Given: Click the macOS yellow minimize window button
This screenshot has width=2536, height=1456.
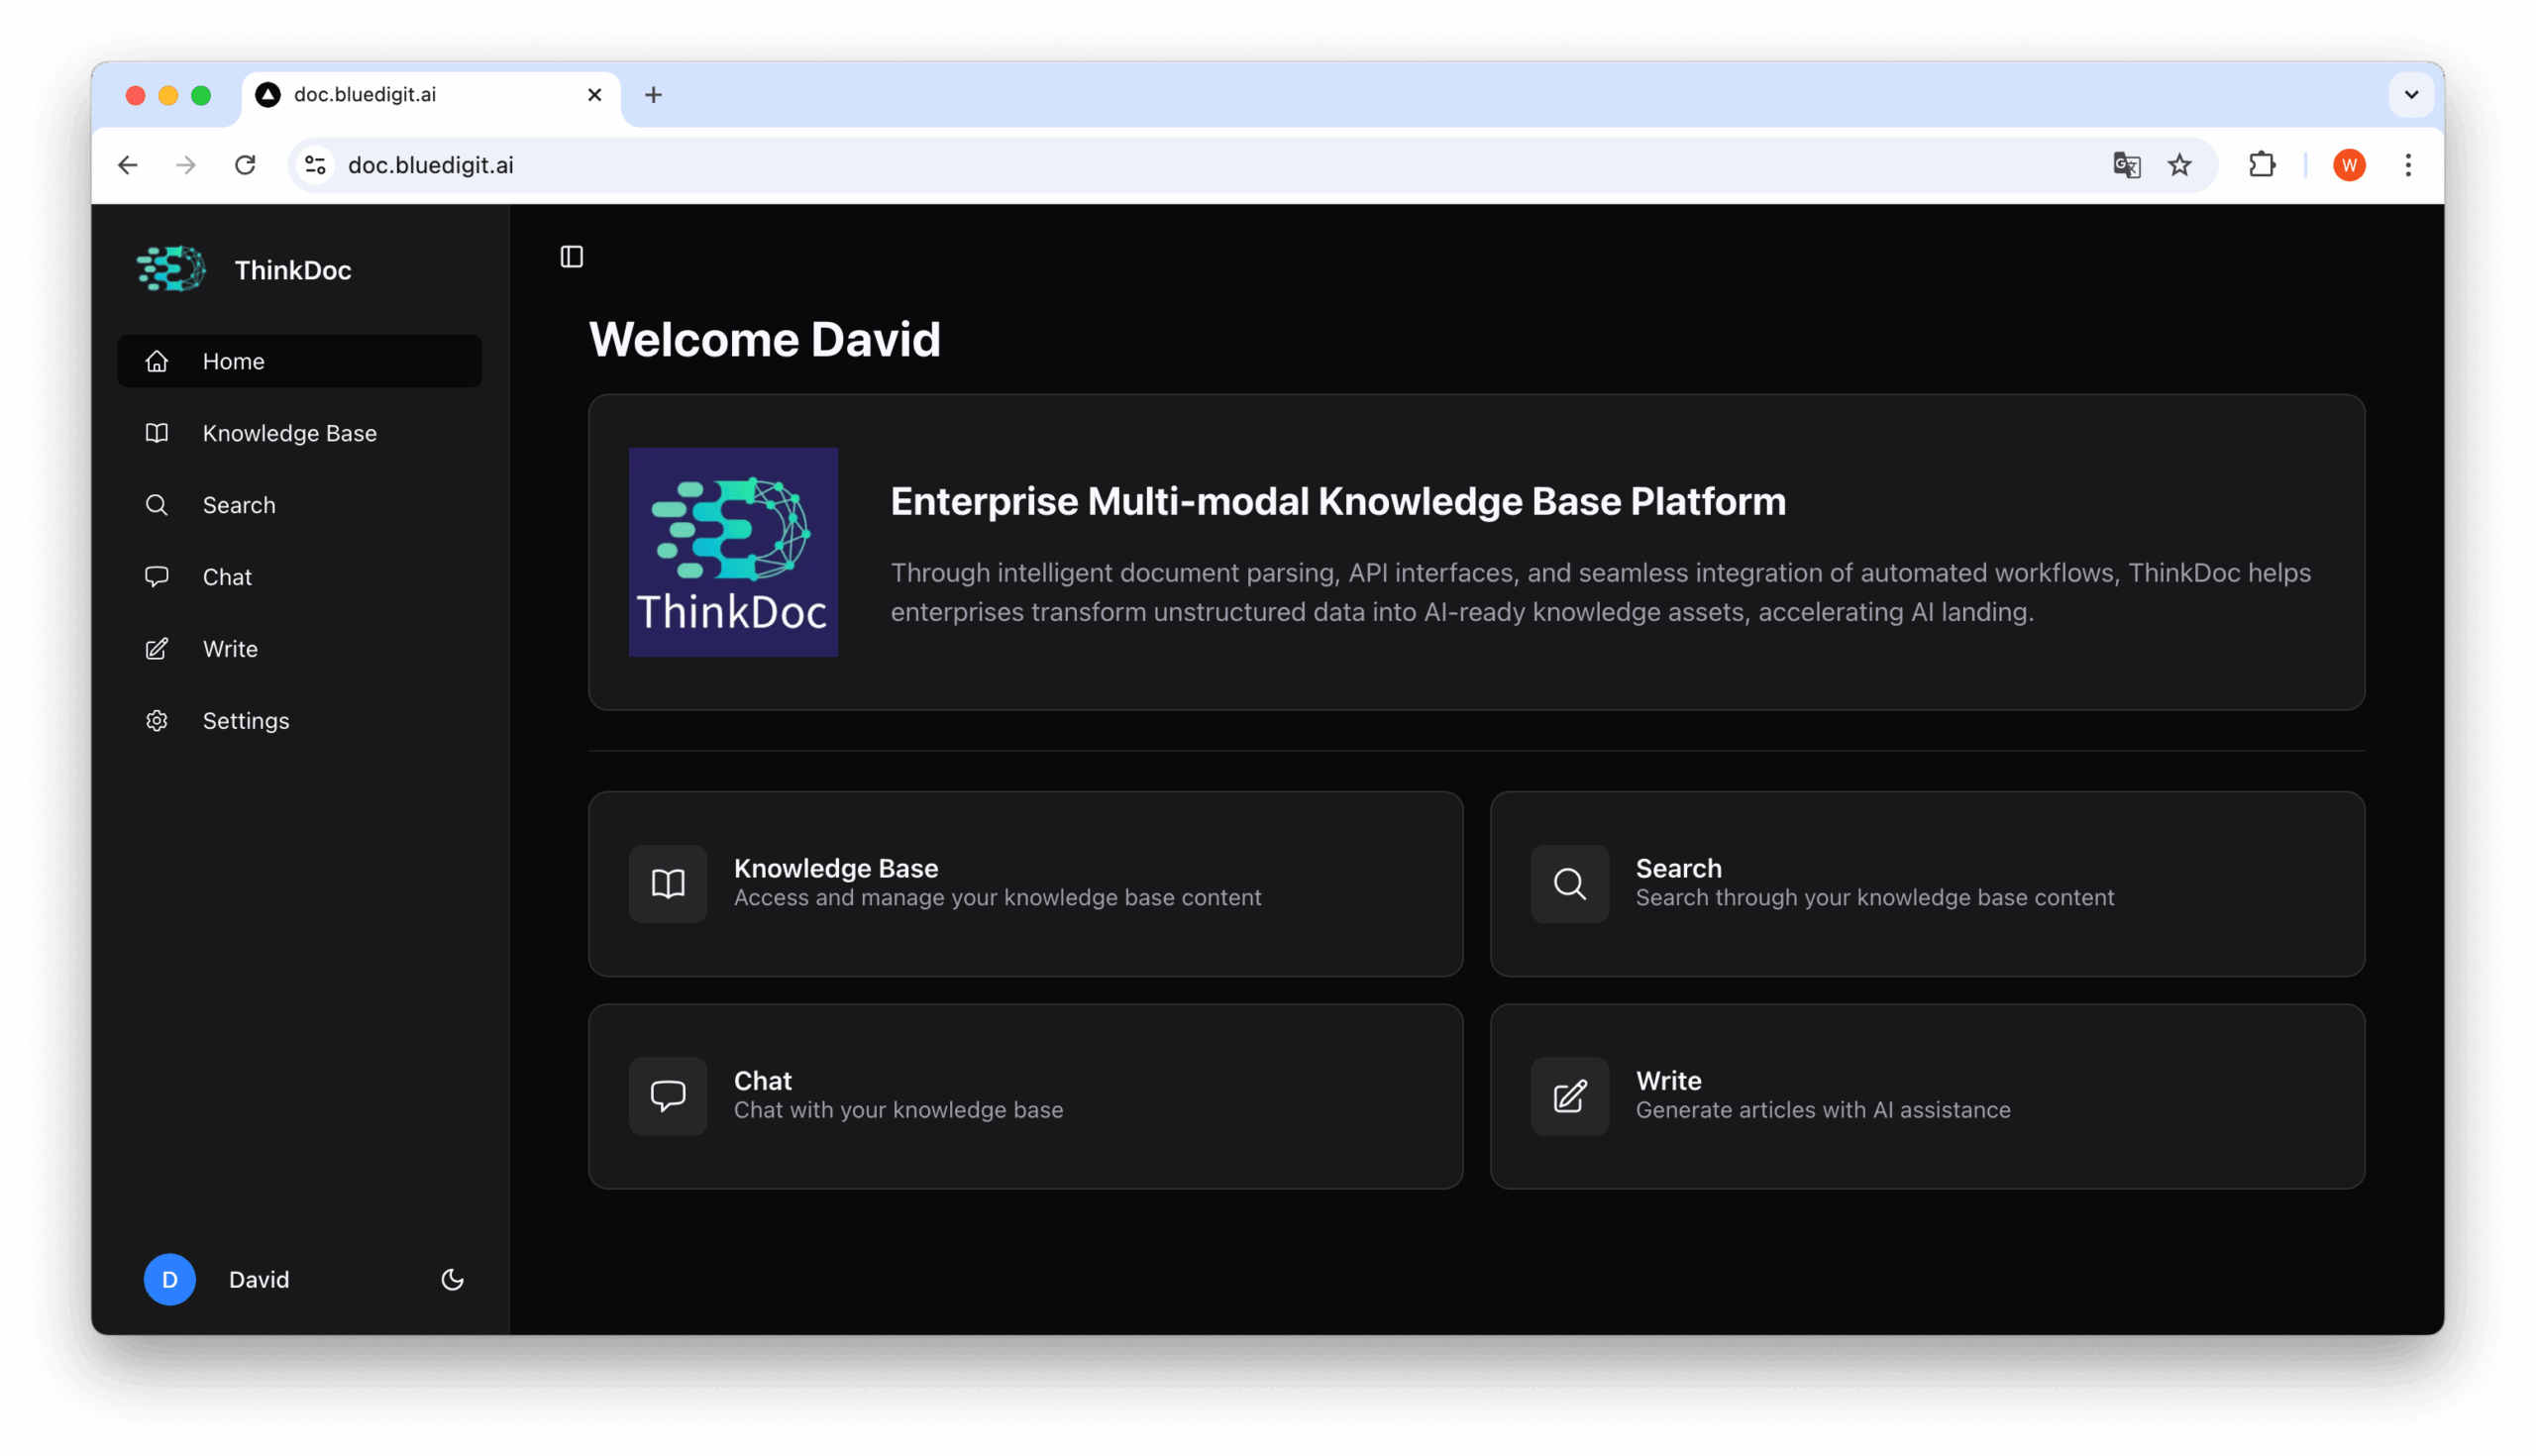Looking at the screenshot, I should [168, 95].
